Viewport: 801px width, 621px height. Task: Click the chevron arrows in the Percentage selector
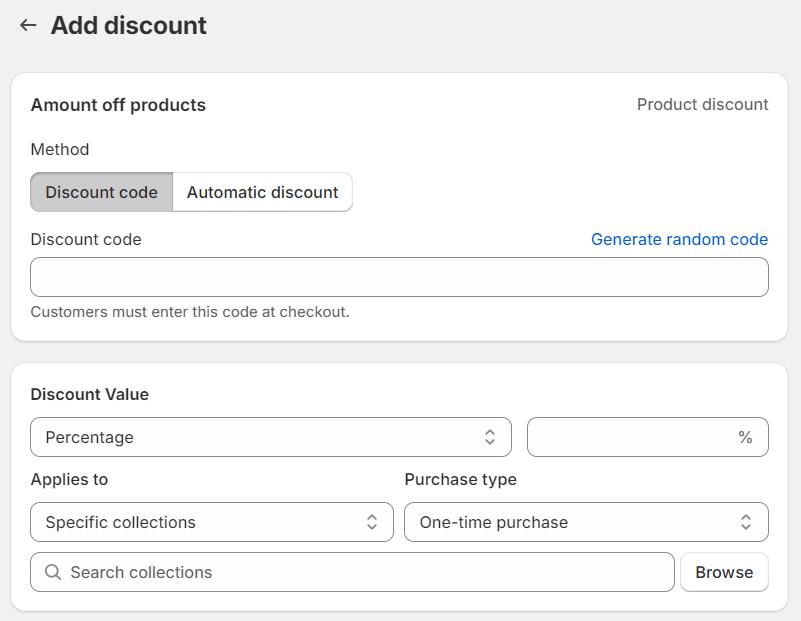click(x=490, y=437)
